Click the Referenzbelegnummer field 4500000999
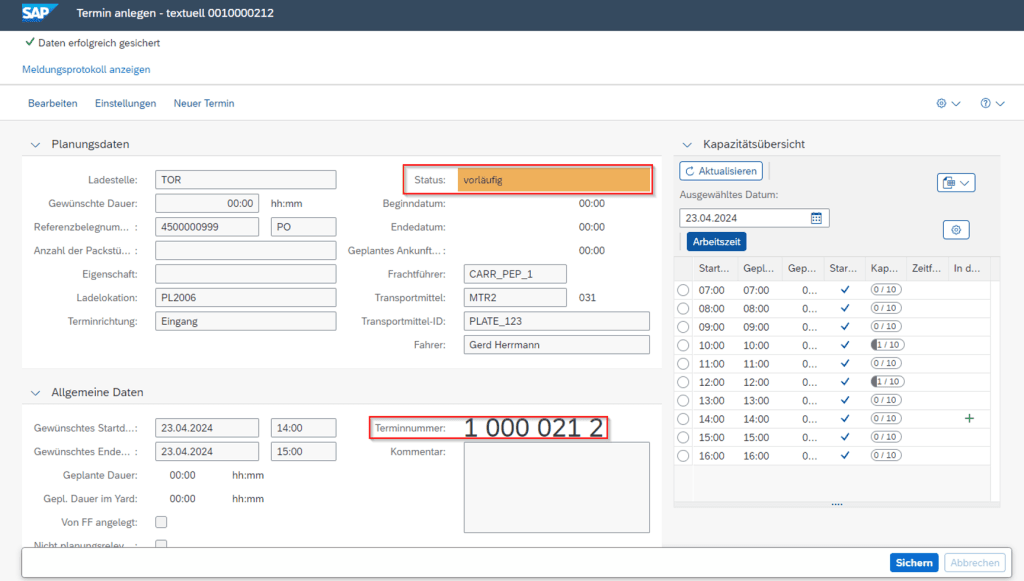Screen dimensions: 1024x581 (207, 227)
